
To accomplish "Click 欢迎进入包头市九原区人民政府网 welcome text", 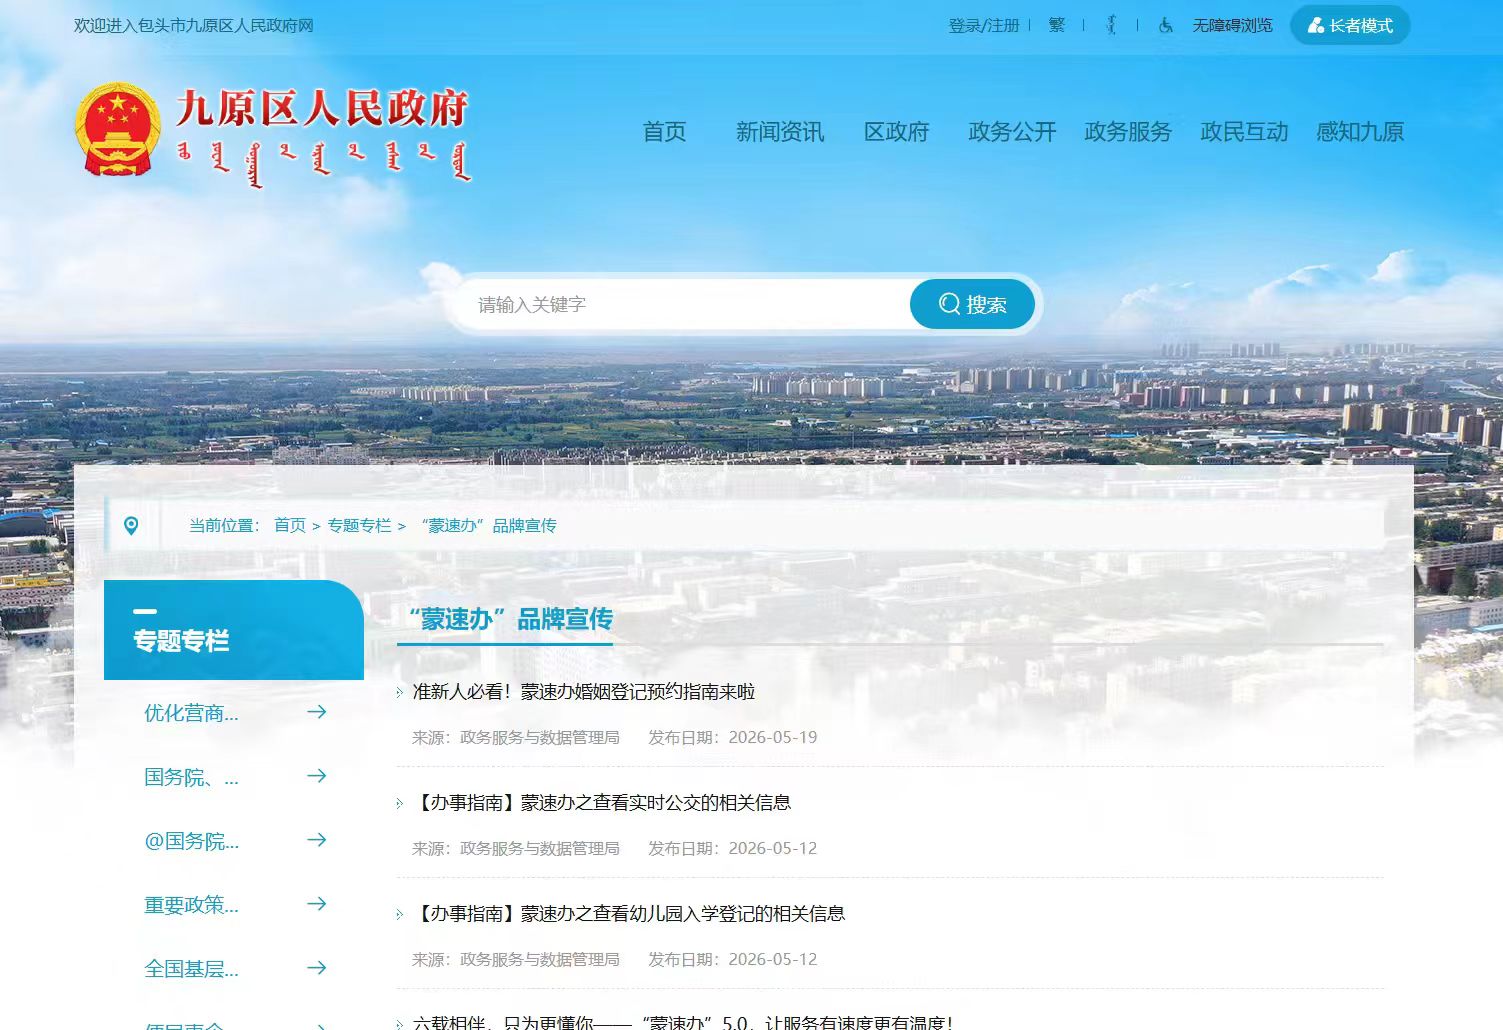I will [x=194, y=26].
